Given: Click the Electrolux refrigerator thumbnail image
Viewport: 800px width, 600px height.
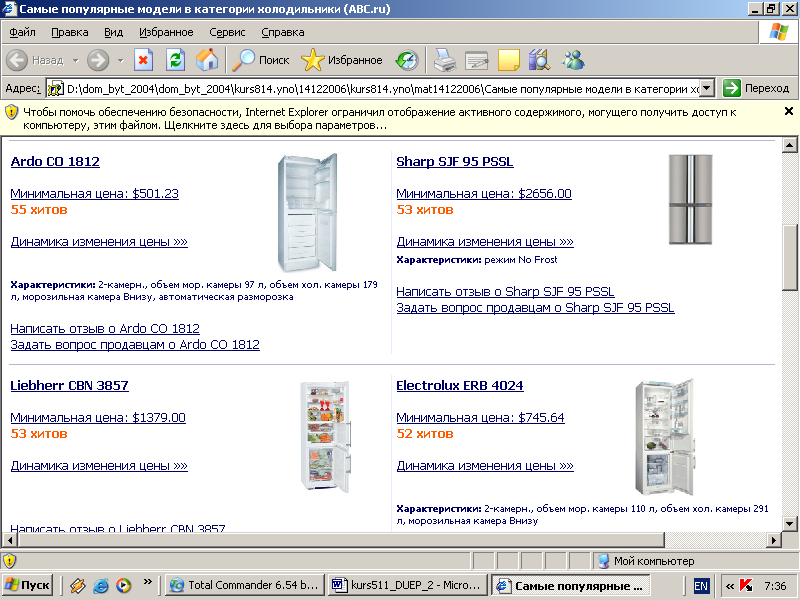Looking at the screenshot, I should click(x=664, y=437).
